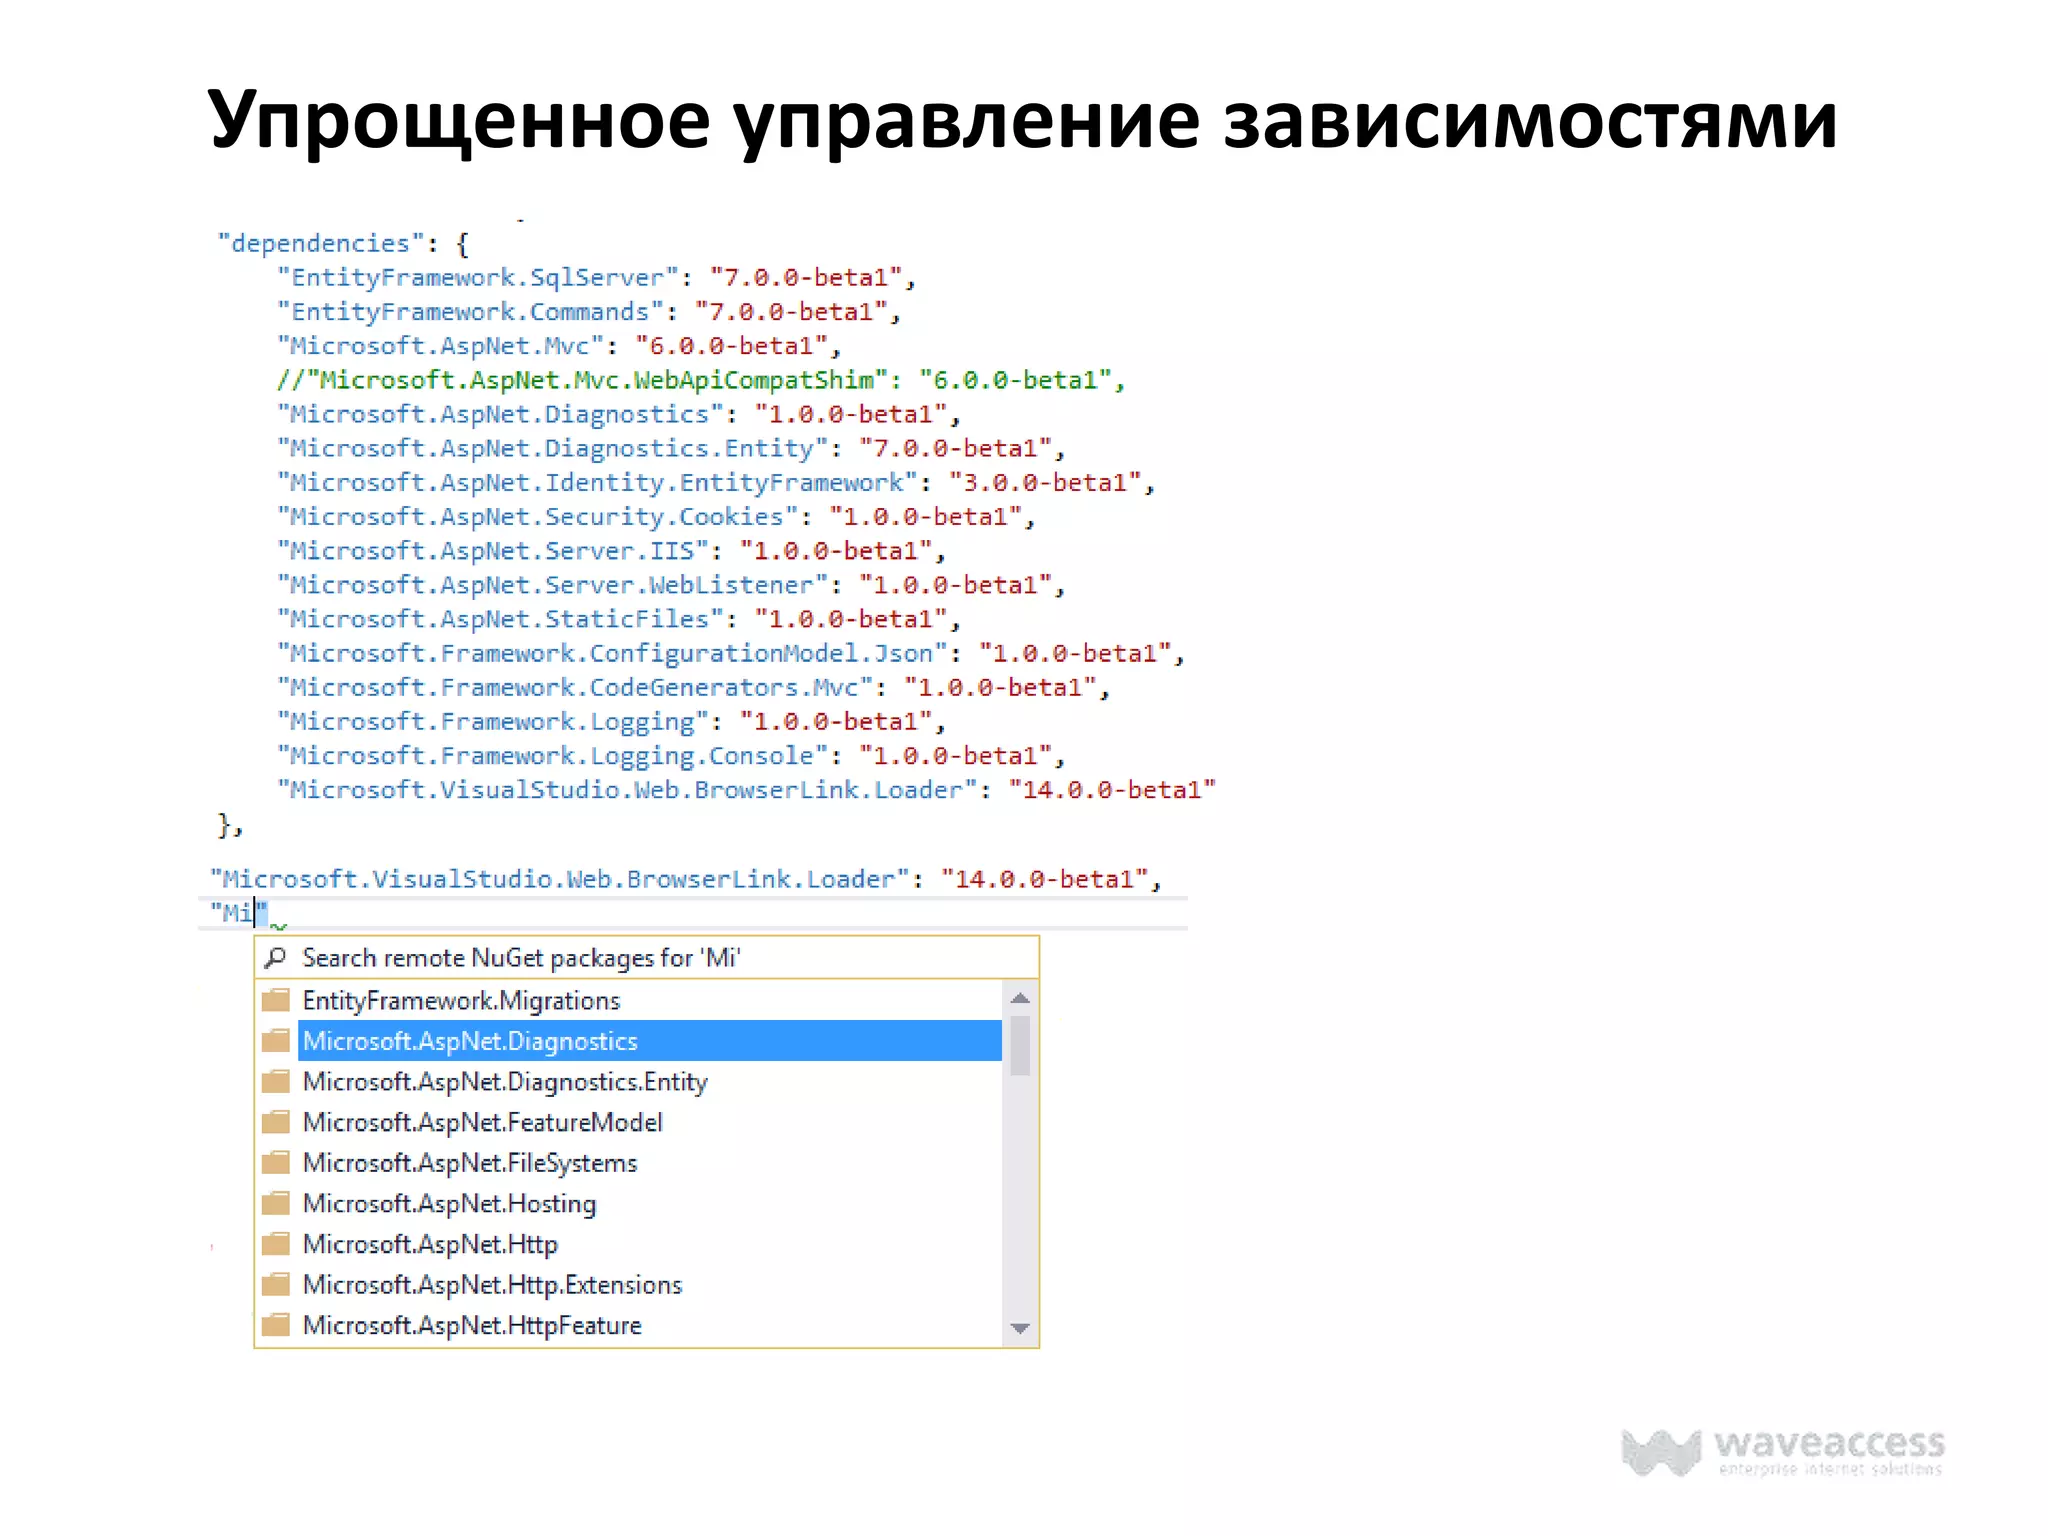The image size is (2048, 1536).
Task: Click the "dependencies" key text
Action: tap(321, 243)
